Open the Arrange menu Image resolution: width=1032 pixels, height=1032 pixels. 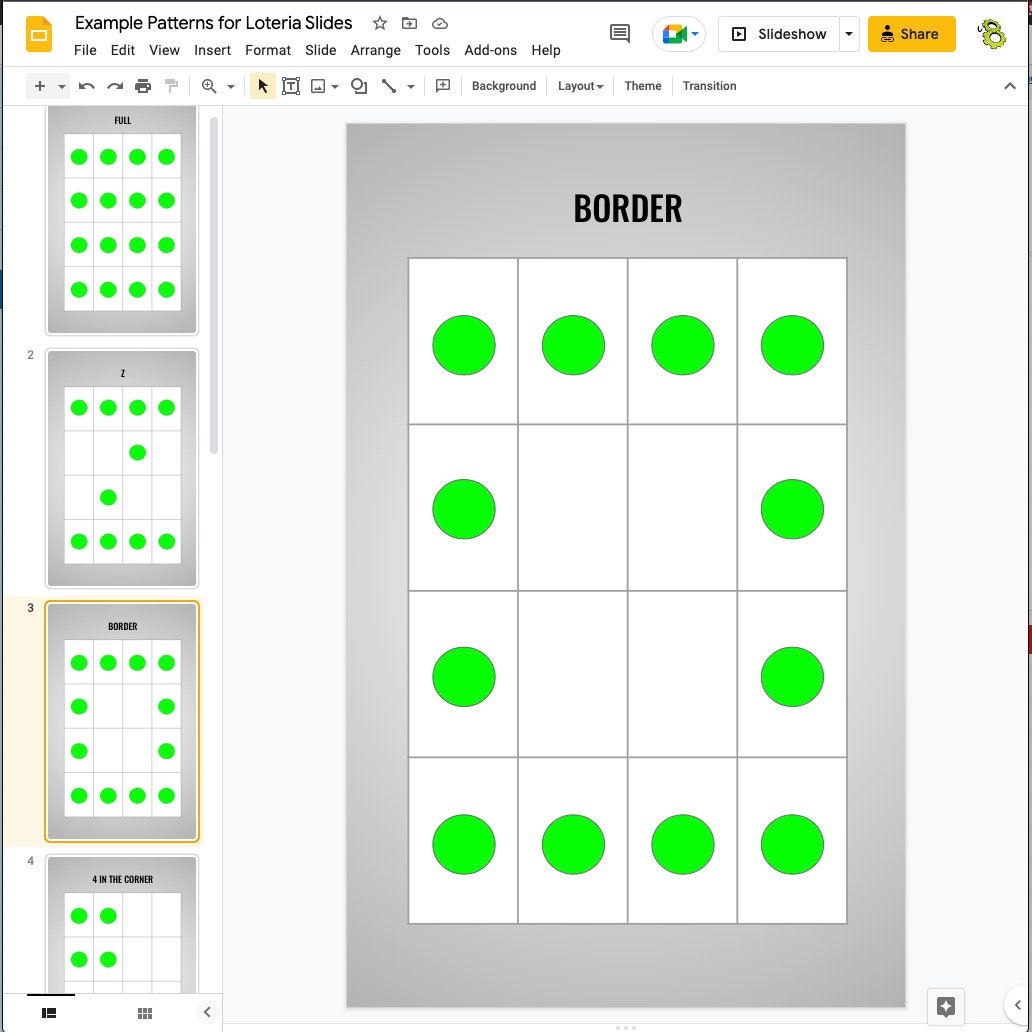click(x=376, y=50)
